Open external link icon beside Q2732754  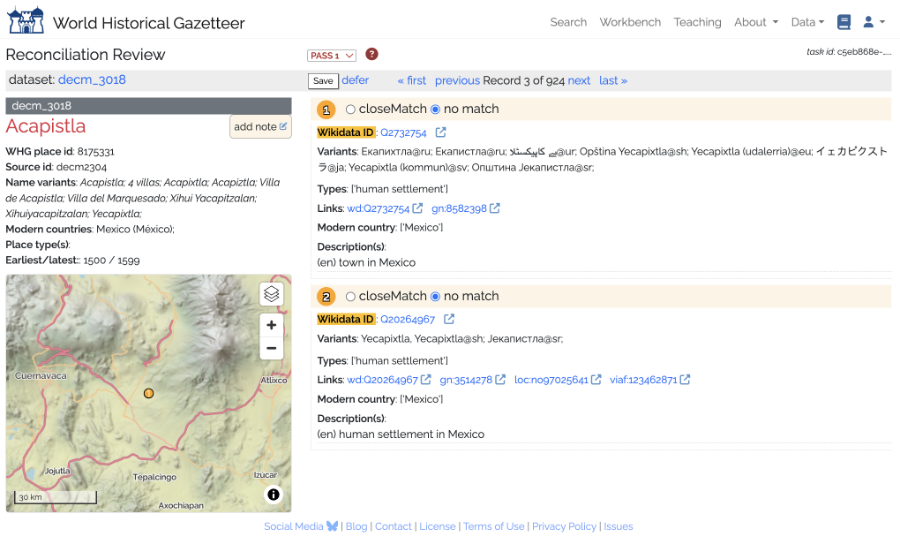point(441,132)
